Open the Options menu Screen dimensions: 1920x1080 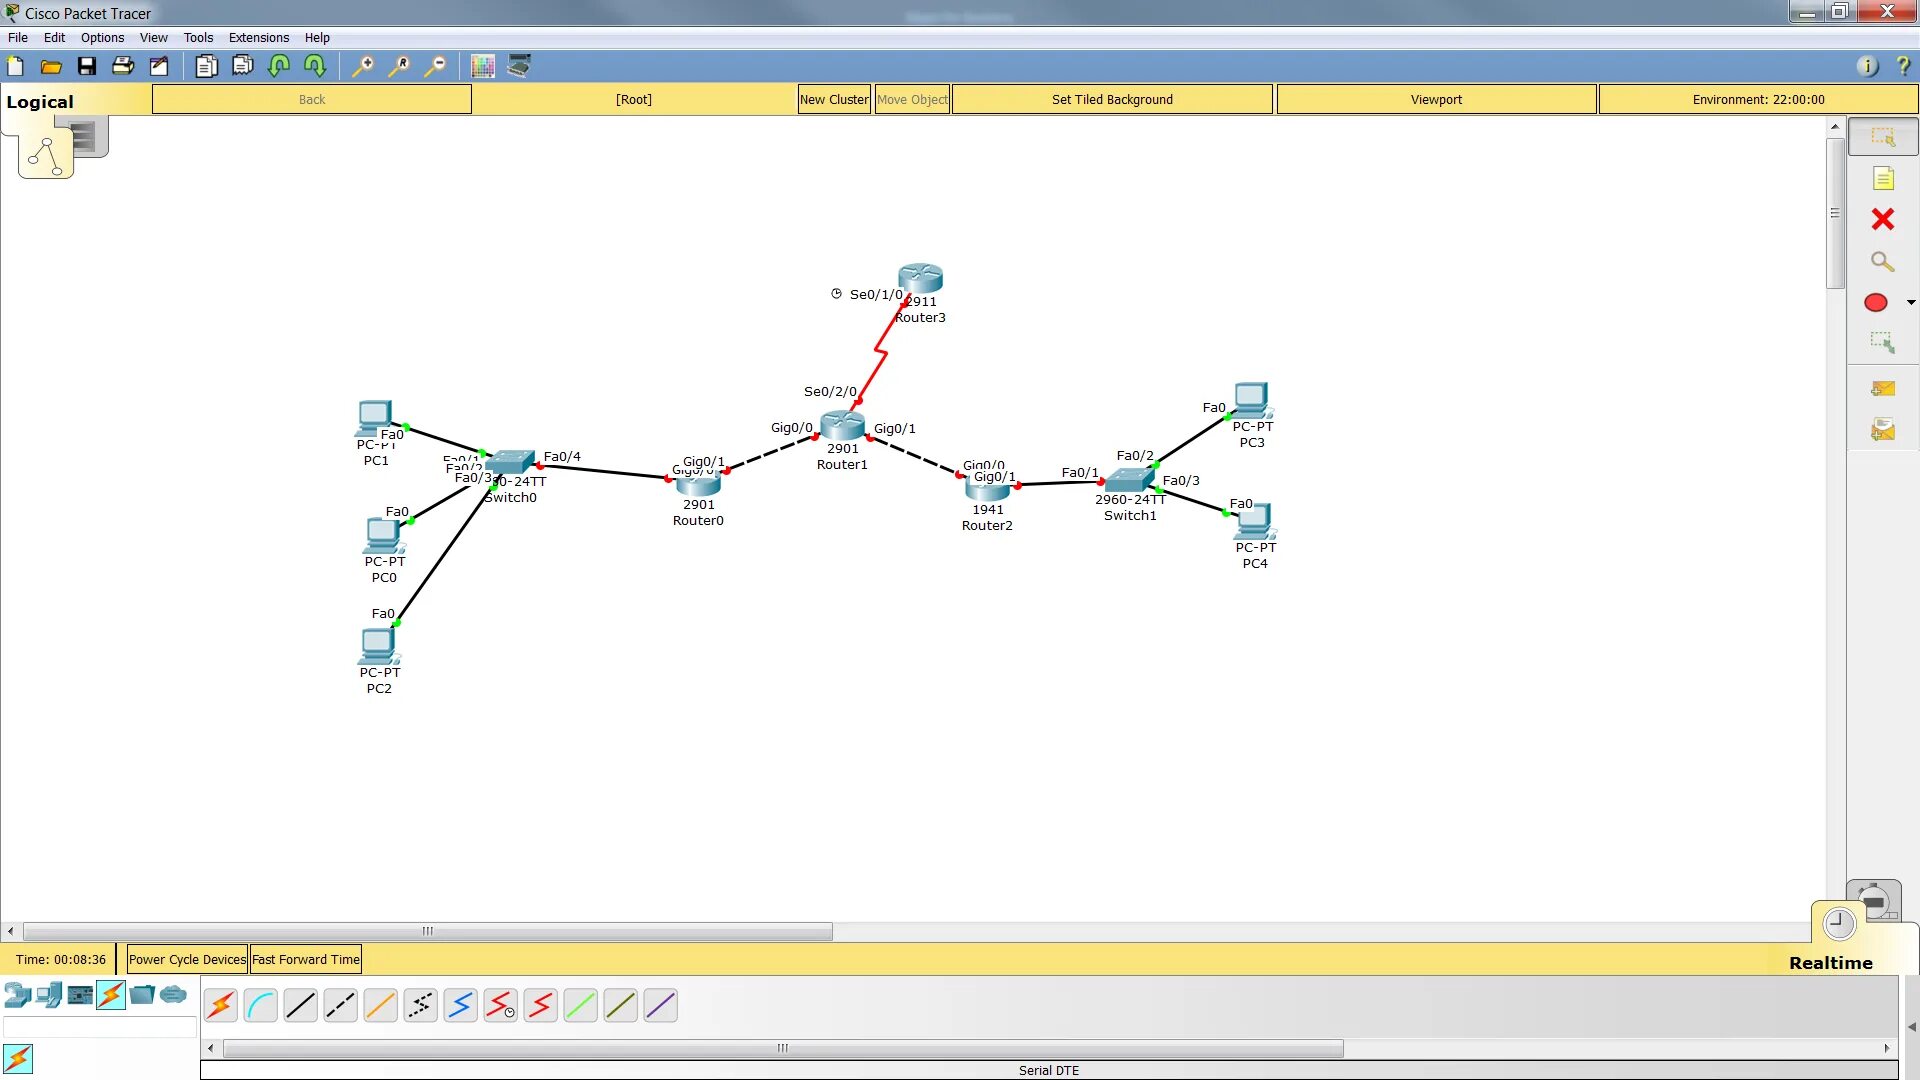coord(102,38)
